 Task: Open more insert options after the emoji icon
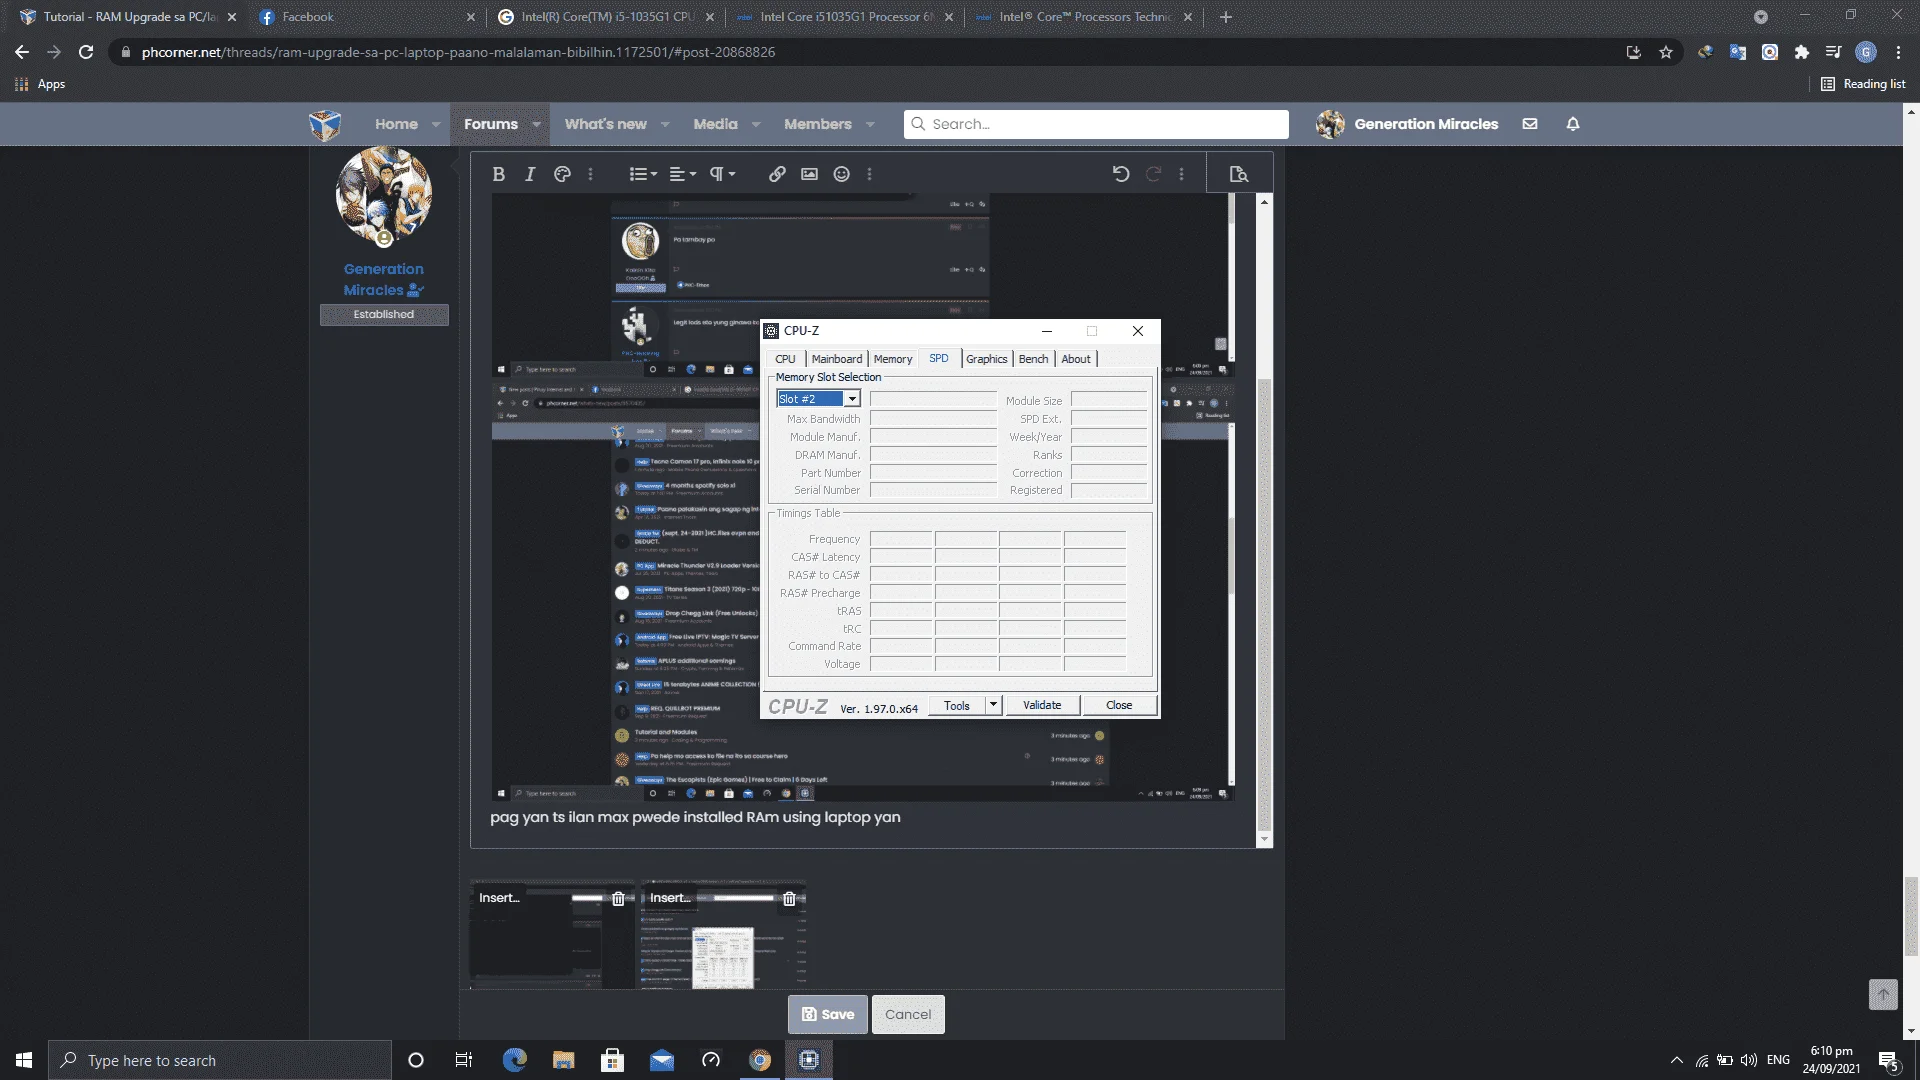pos(869,174)
